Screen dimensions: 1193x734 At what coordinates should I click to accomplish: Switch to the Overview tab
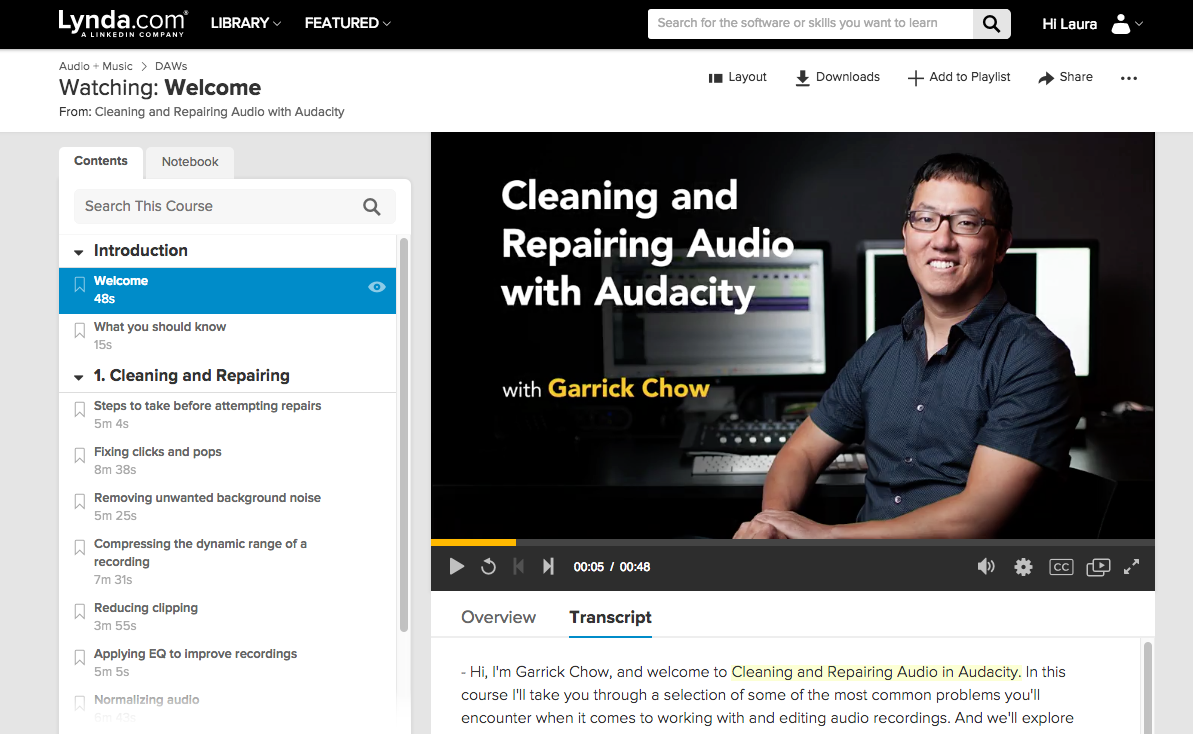498,618
